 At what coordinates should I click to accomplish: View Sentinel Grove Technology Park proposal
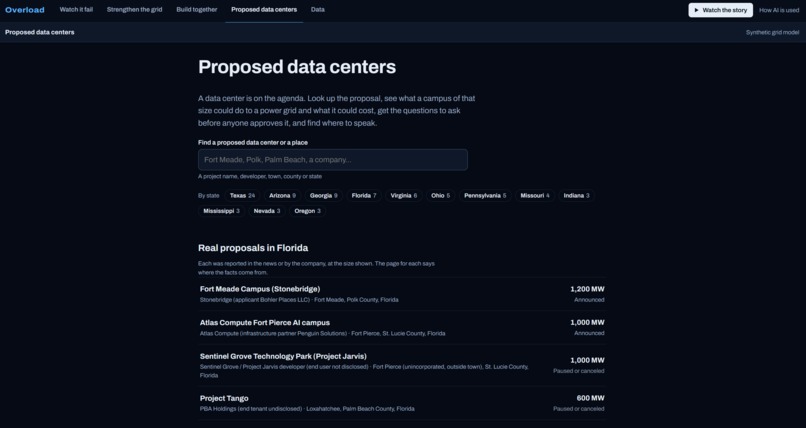pyautogui.click(x=402, y=365)
